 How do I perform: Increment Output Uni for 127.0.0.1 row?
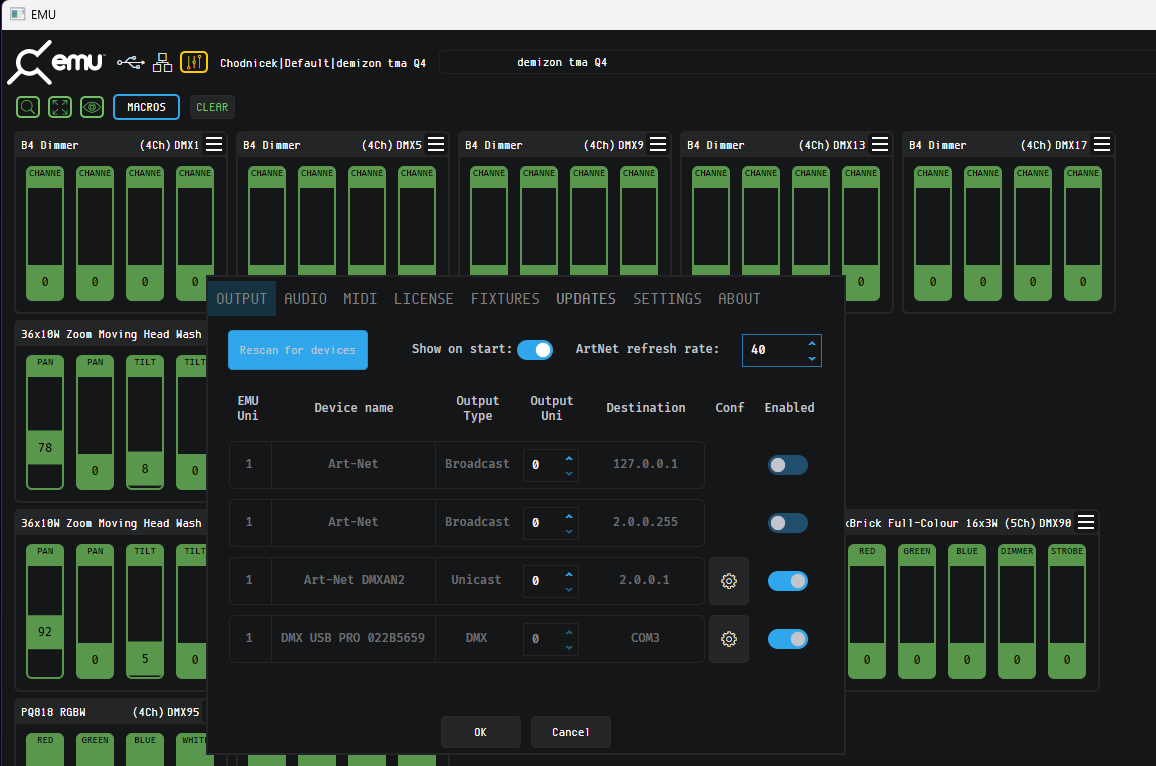[x=569, y=458]
